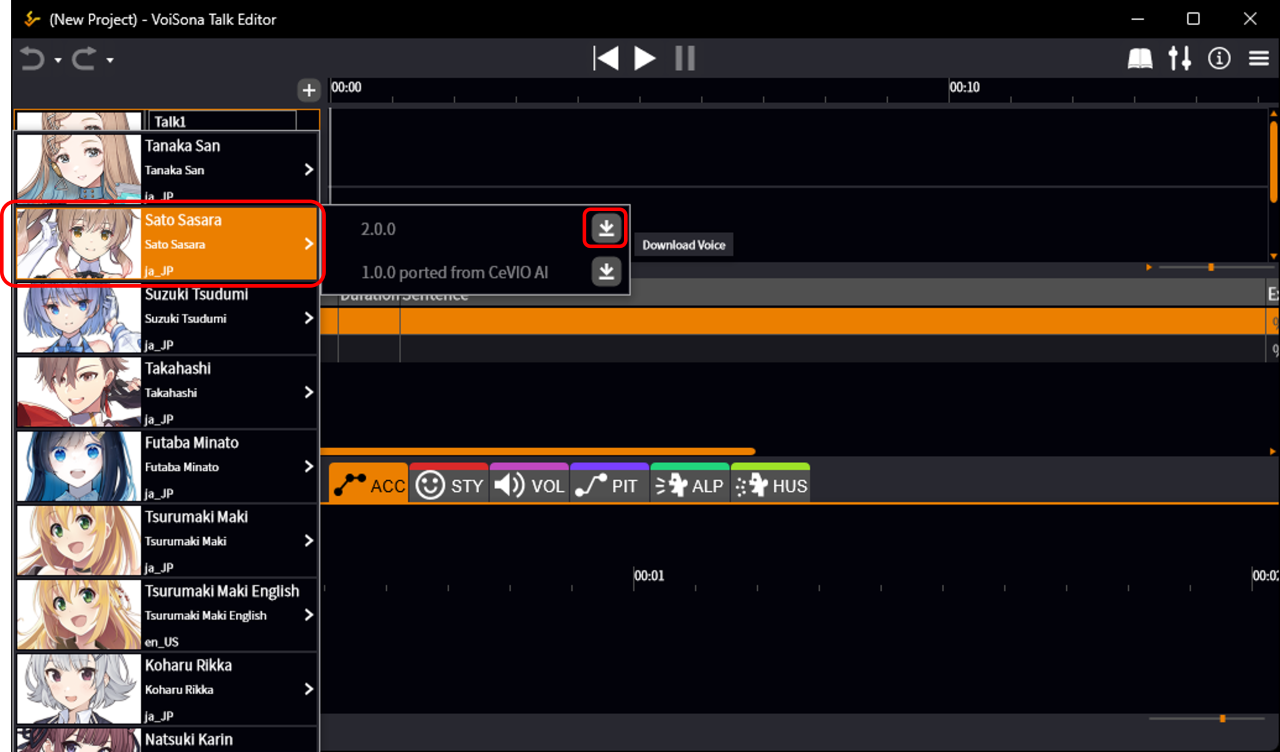This screenshot has width=1280, height=752.
Task: Select the Sato Sasara voice name
Action: point(183,220)
